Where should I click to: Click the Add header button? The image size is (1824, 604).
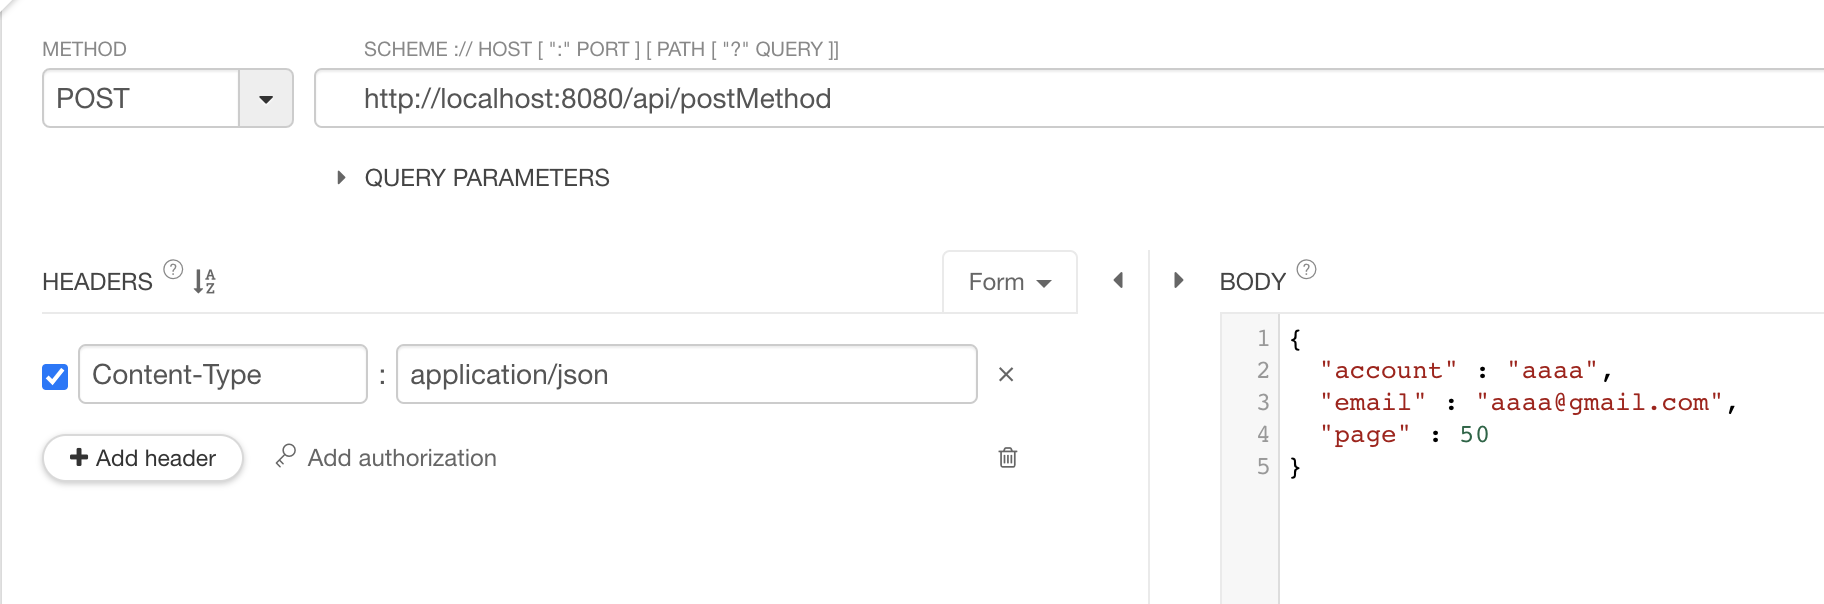coord(143,458)
